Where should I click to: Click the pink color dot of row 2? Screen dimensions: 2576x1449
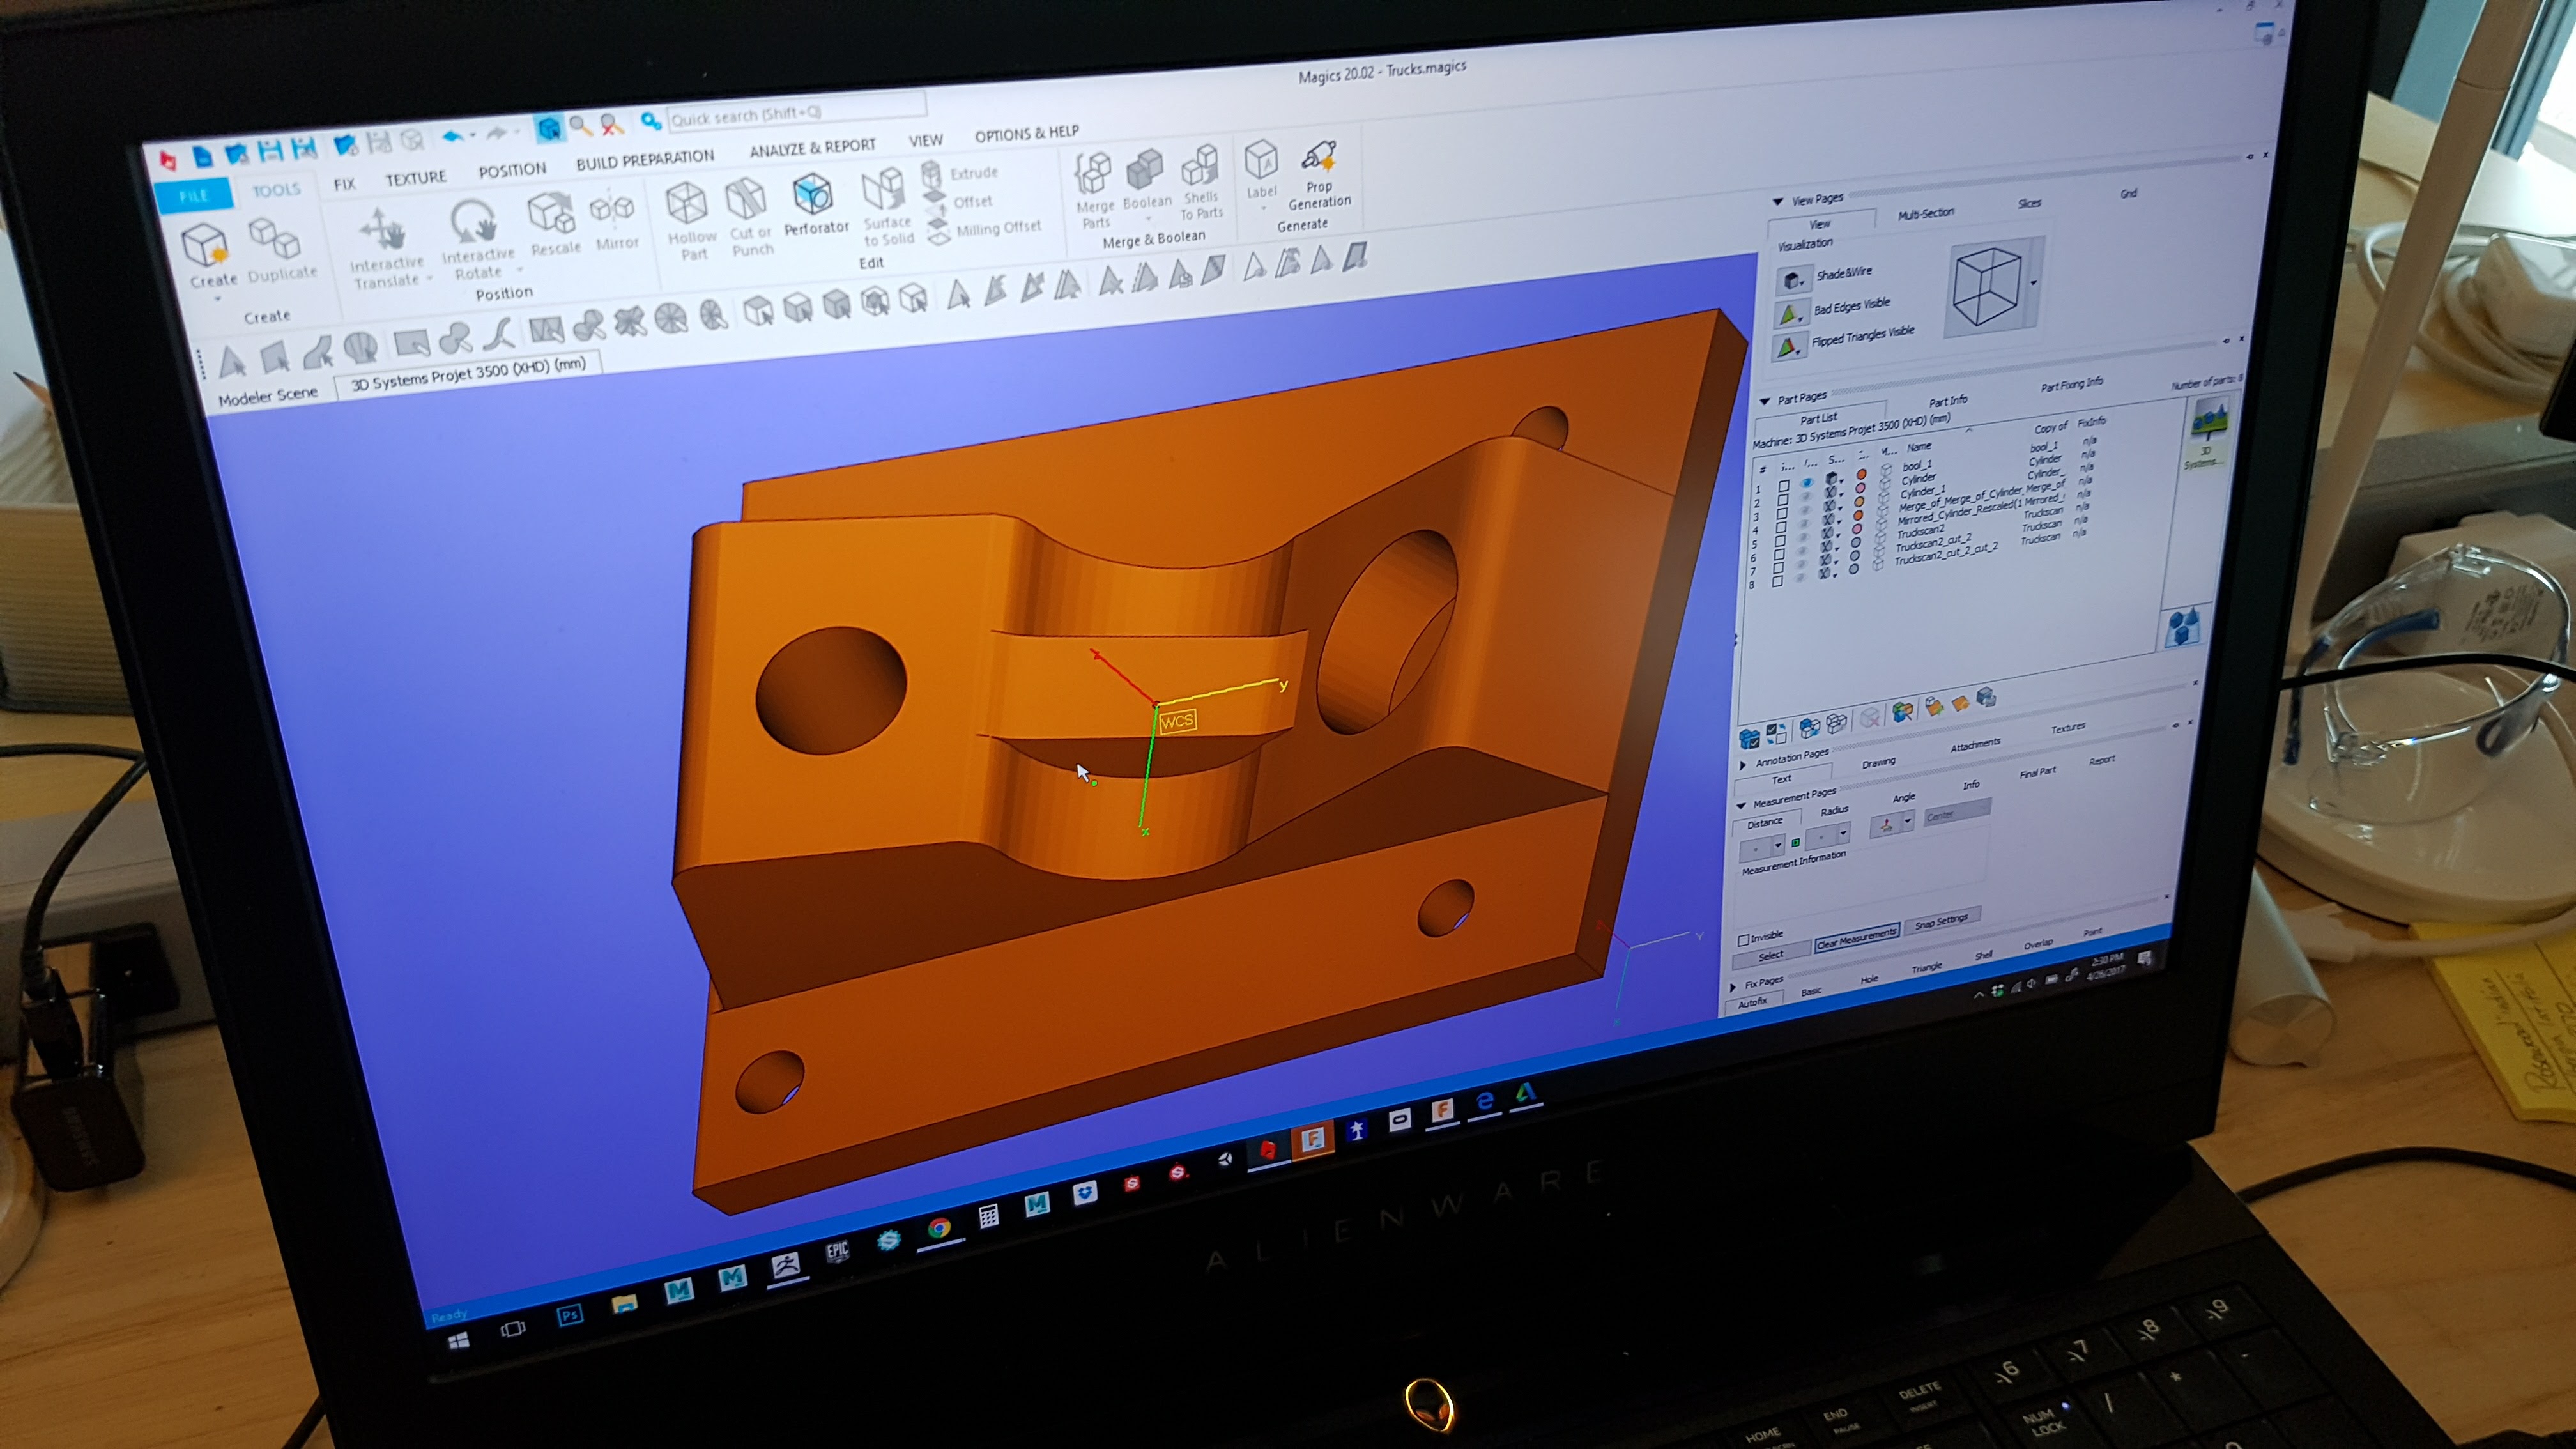point(1861,488)
